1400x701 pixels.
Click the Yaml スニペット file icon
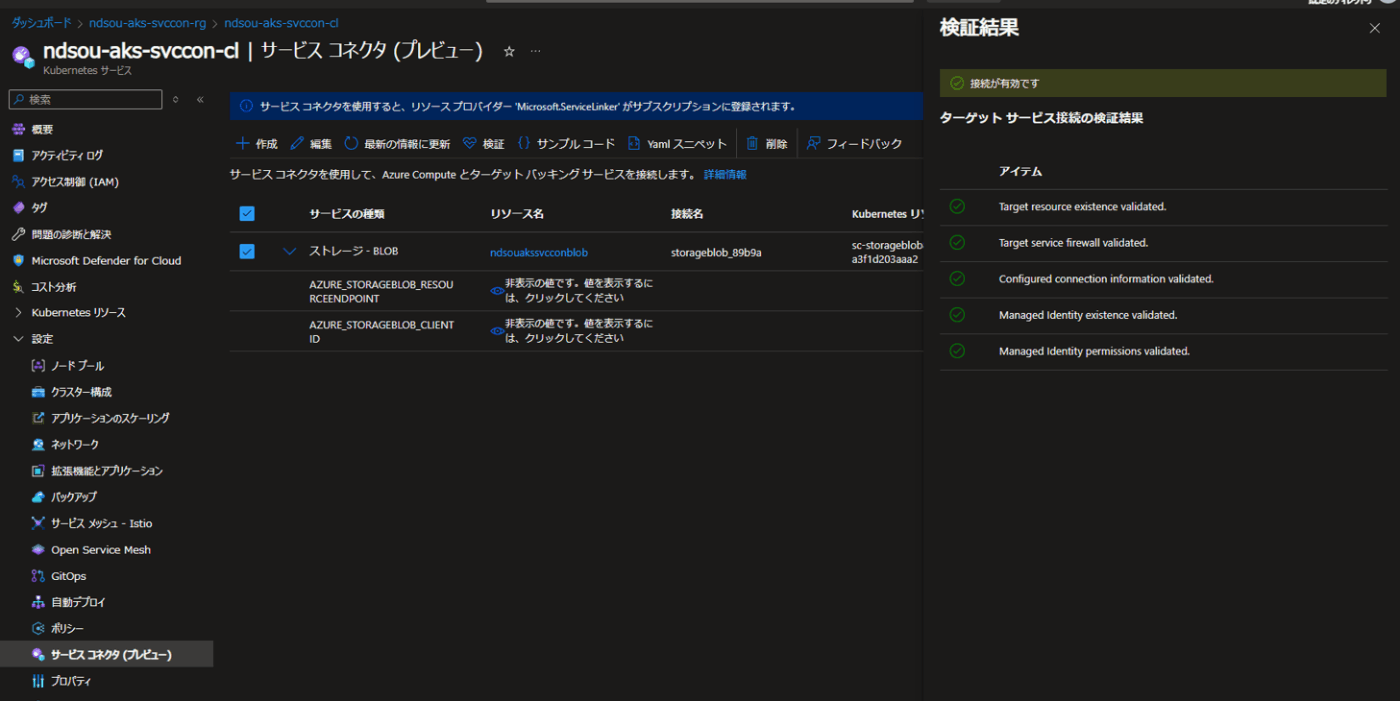634,144
